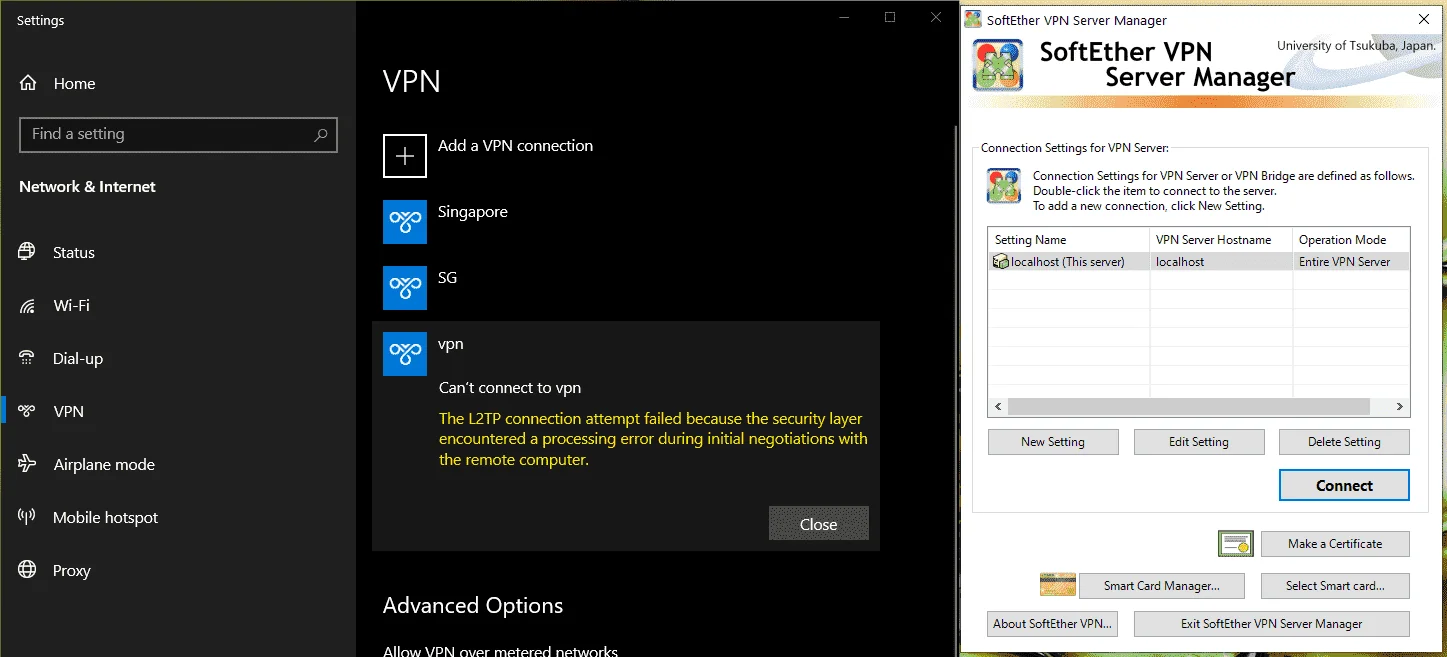Viewport: 1447px width, 657px height.
Task: Click Exit SoftEther VPN Server Manager
Action: pos(1271,624)
